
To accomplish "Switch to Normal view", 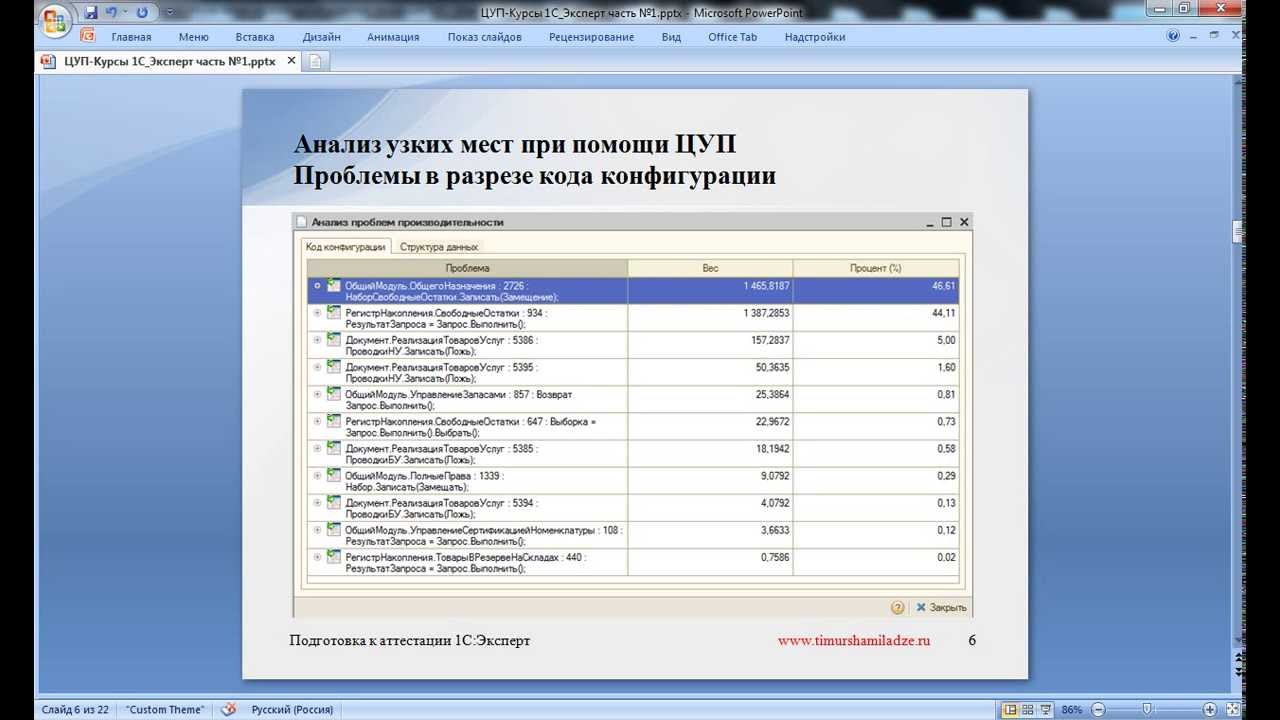I will tap(1011, 709).
